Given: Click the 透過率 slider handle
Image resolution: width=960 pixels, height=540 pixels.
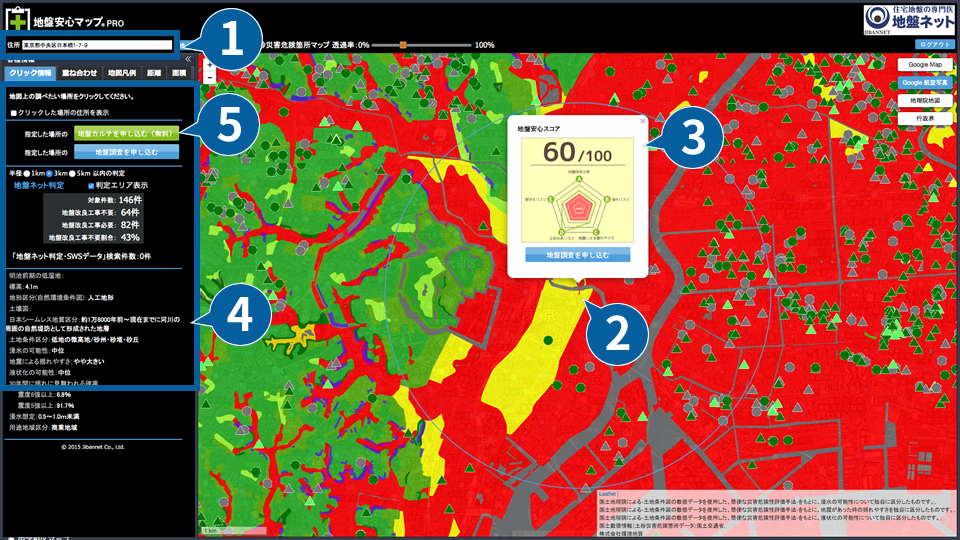Looking at the screenshot, I should [403, 45].
